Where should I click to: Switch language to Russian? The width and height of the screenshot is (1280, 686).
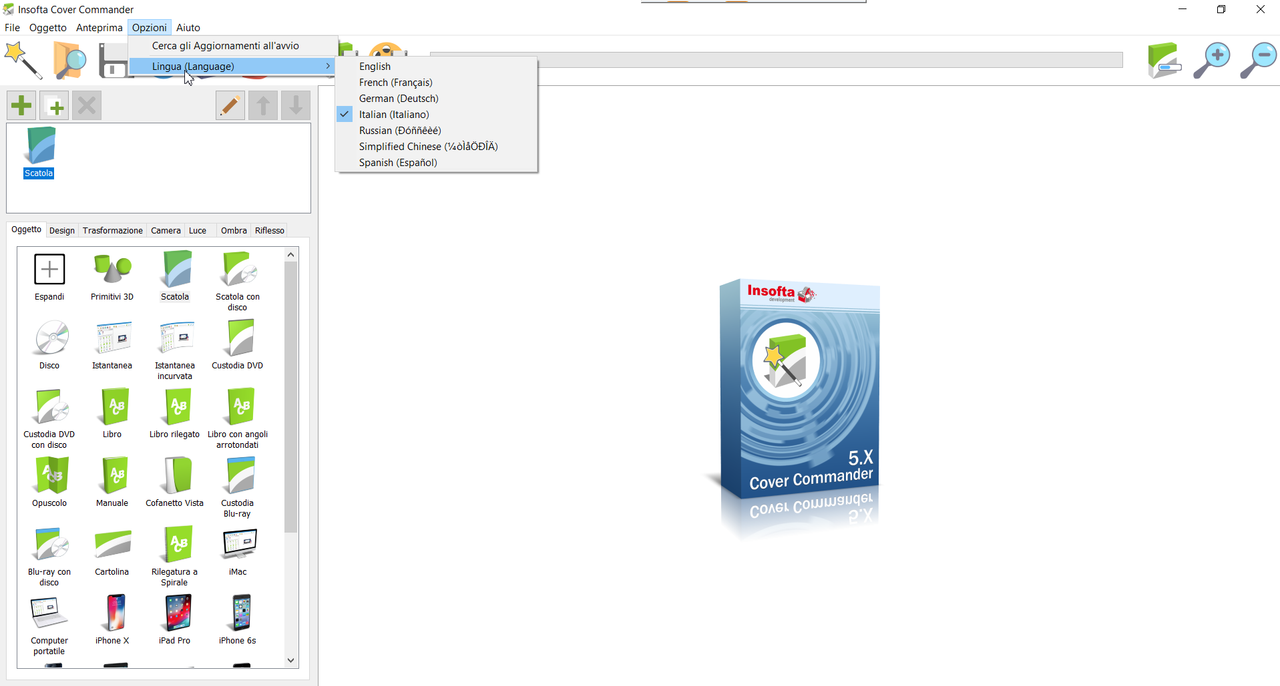coord(437,131)
